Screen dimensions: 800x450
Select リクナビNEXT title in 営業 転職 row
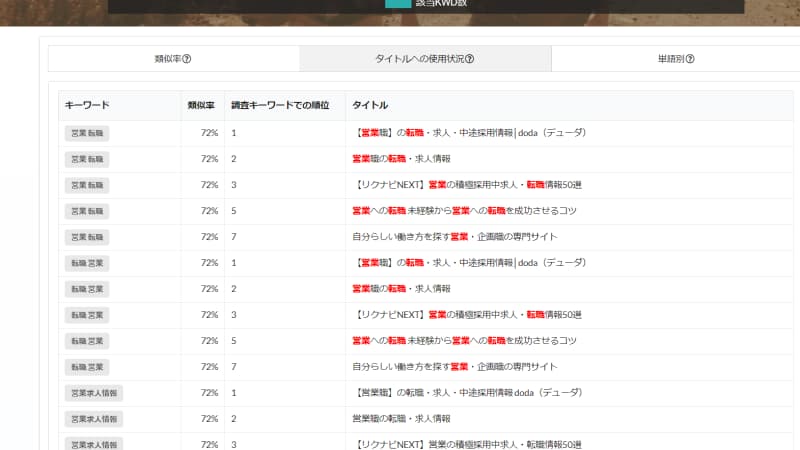[467, 185]
